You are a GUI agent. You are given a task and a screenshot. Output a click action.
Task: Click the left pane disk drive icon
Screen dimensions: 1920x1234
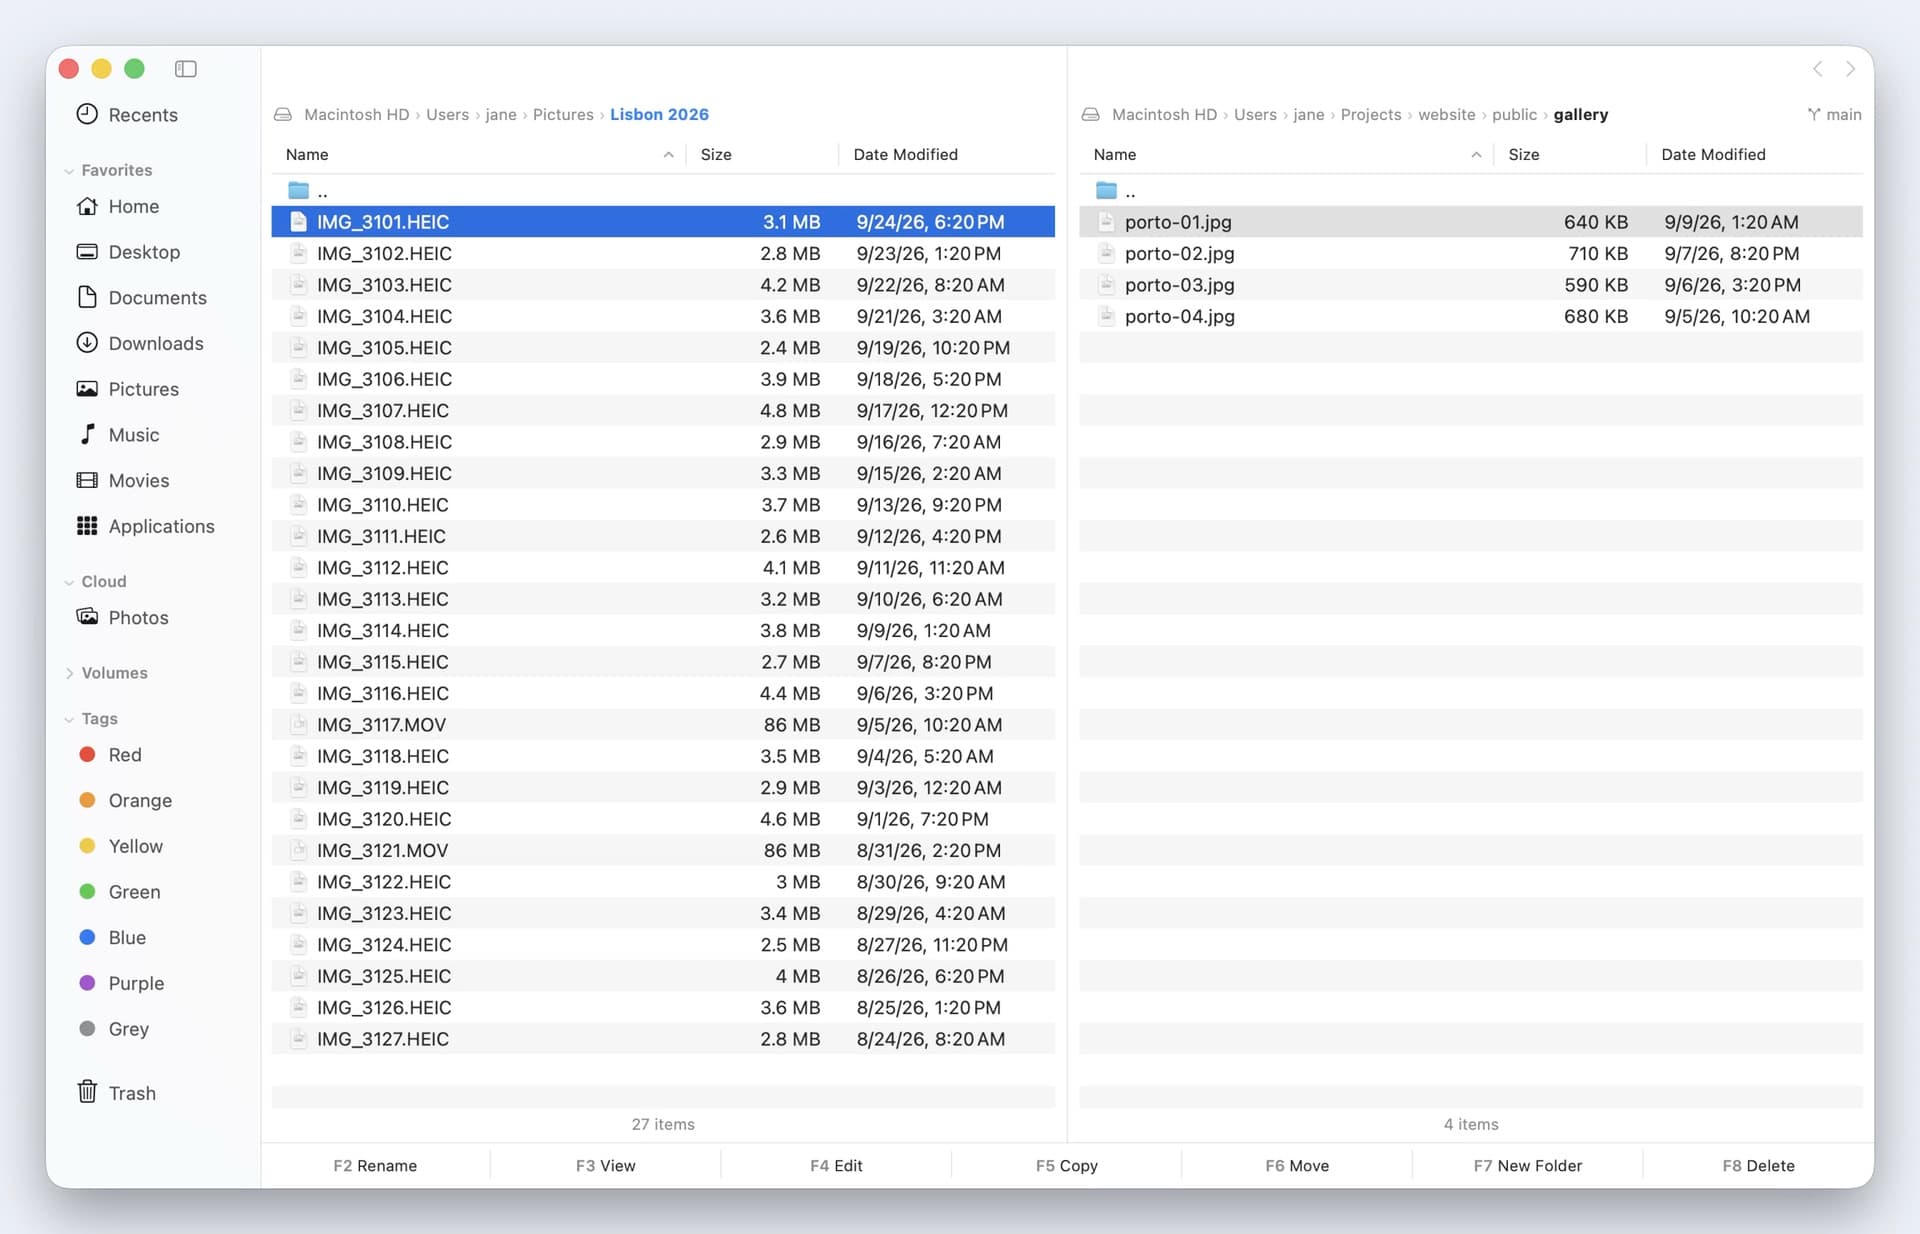(283, 114)
